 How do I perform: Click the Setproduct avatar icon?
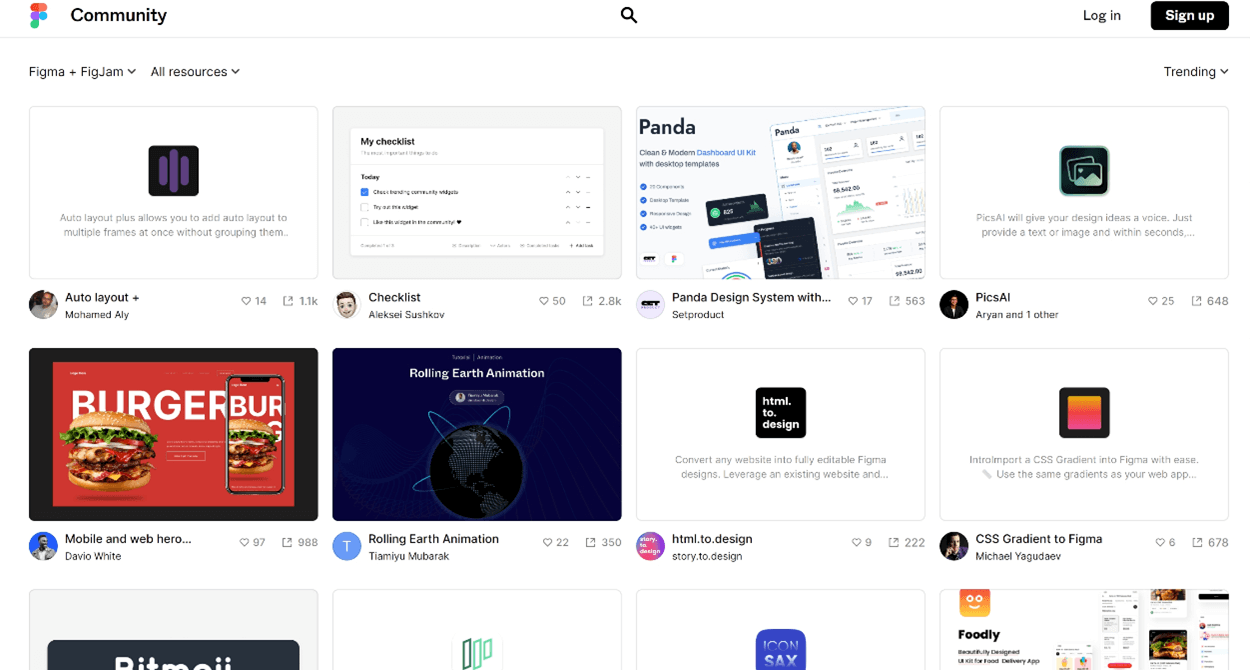point(651,305)
